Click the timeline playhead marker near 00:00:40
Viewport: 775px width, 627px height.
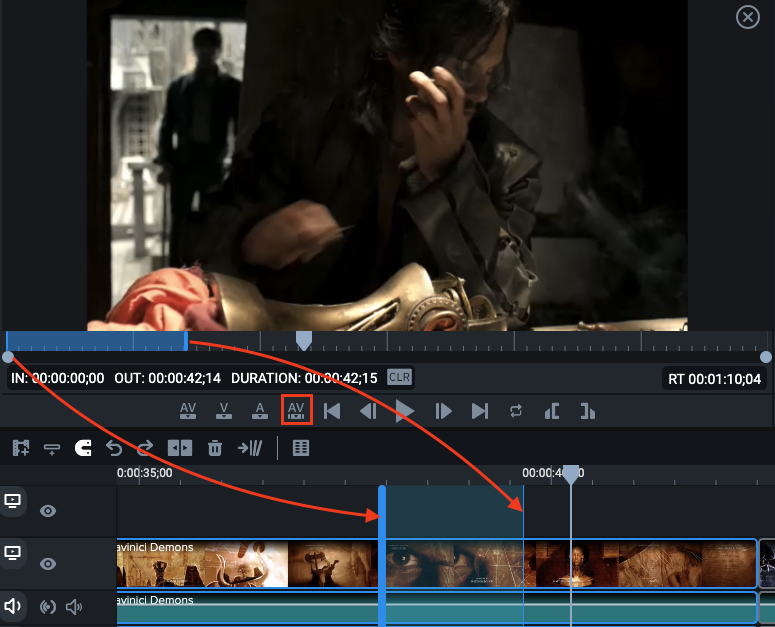[571, 475]
